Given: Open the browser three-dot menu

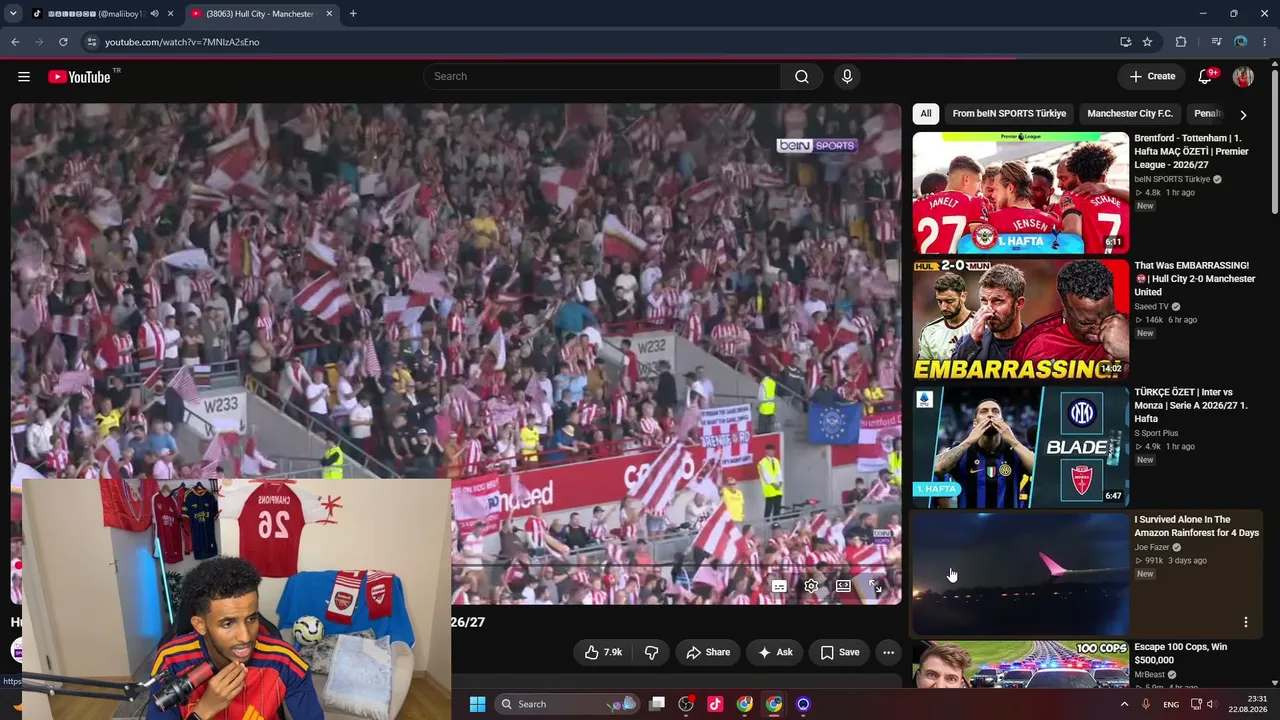Looking at the screenshot, I should pos(1266,42).
